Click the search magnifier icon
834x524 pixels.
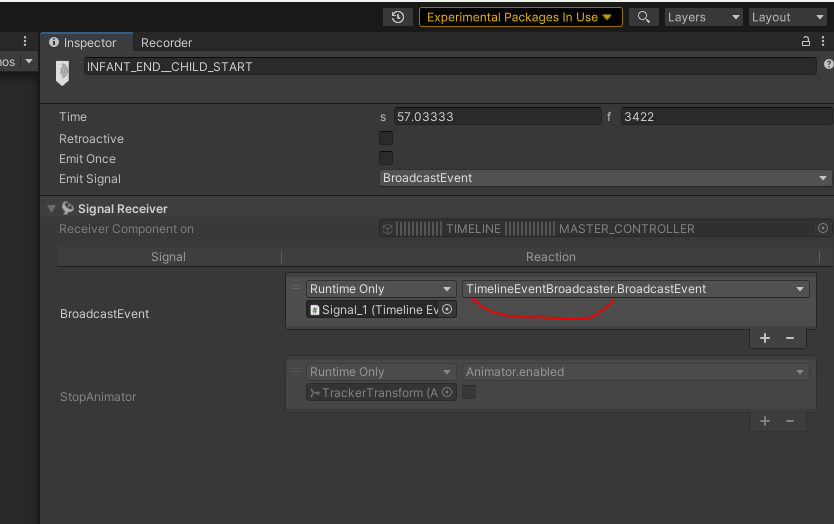[644, 17]
